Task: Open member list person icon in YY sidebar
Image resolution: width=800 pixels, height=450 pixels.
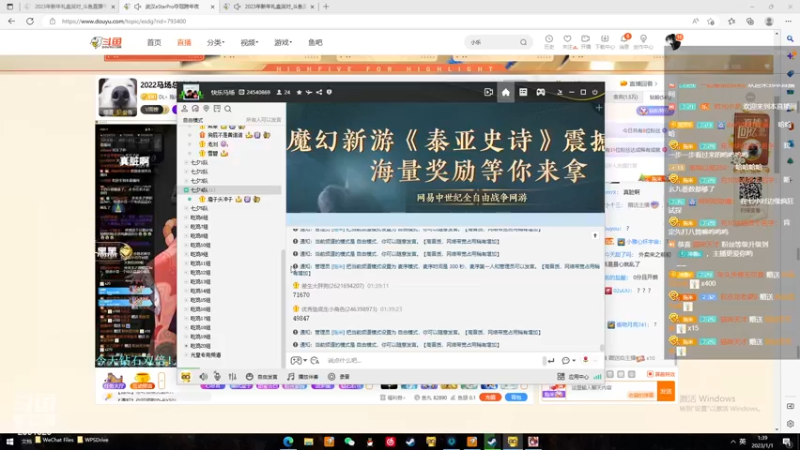Action: [185, 109]
